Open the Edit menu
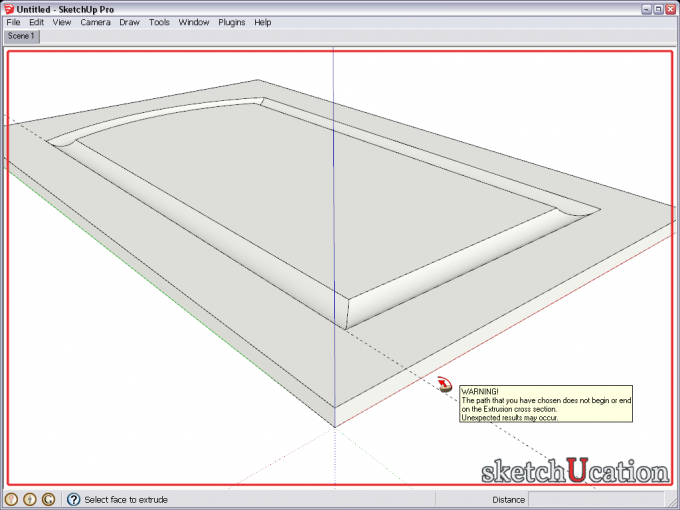Image resolution: width=680 pixels, height=510 pixels. tap(36, 22)
